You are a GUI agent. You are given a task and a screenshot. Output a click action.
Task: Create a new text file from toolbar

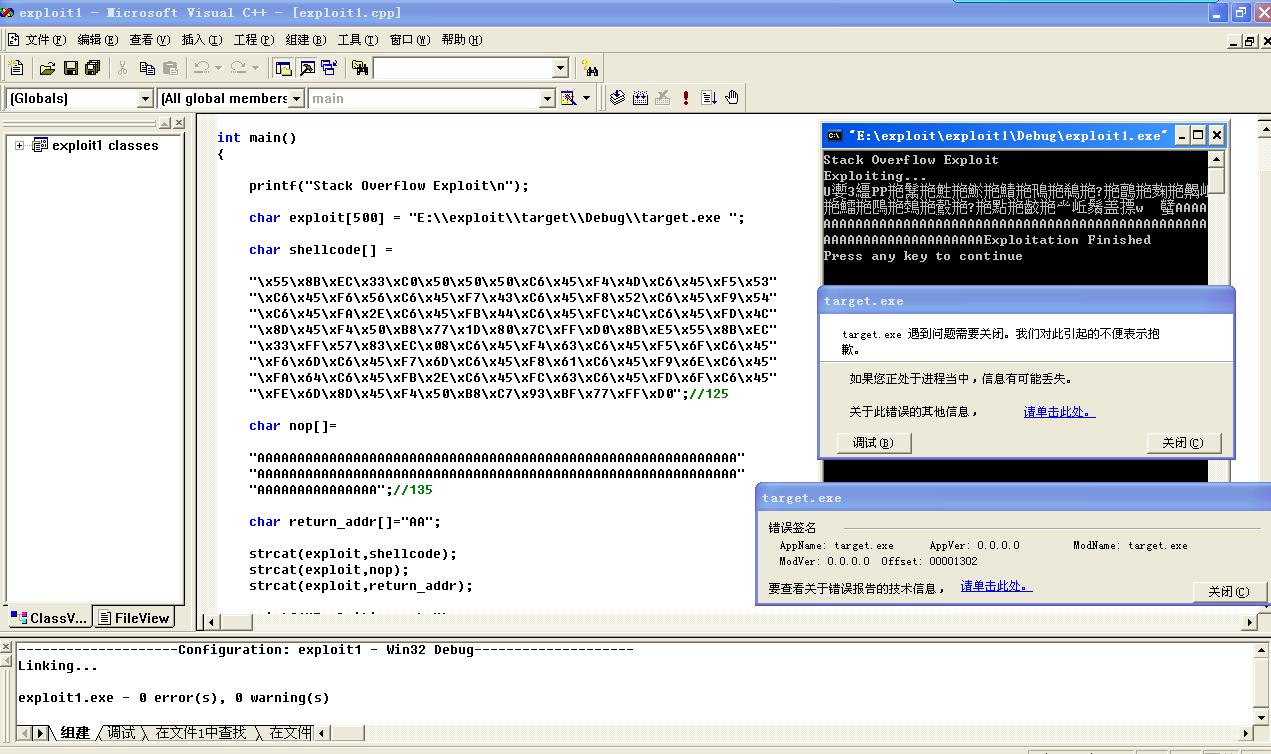tap(16, 68)
